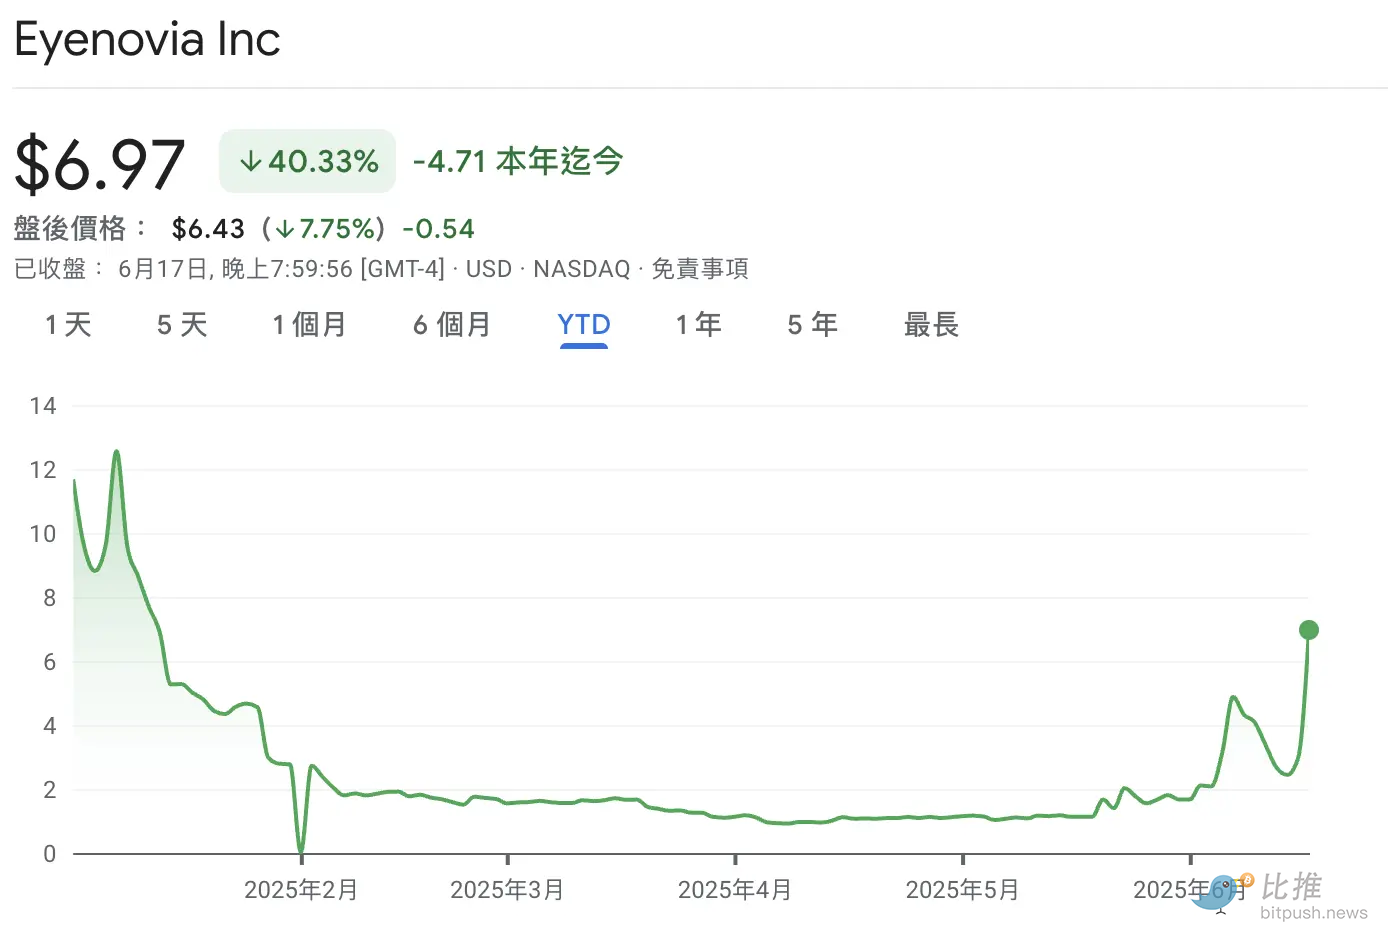Screen dimensions: 1388x940
Task: Show the 最長 maximum range
Action: [x=931, y=325]
